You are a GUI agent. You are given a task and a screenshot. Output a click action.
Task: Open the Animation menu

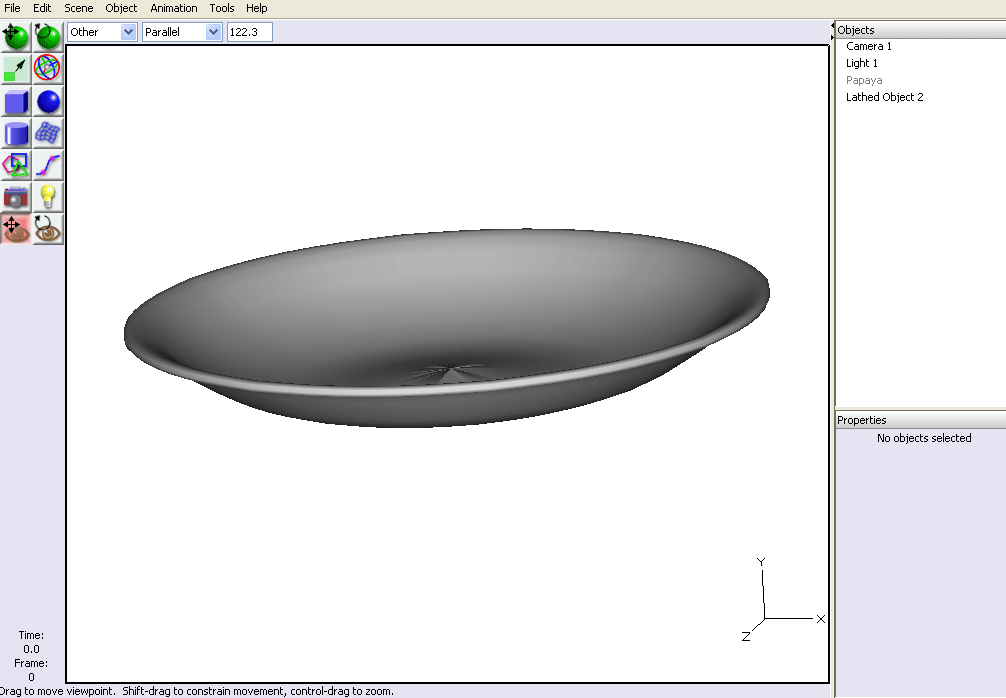coord(173,8)
